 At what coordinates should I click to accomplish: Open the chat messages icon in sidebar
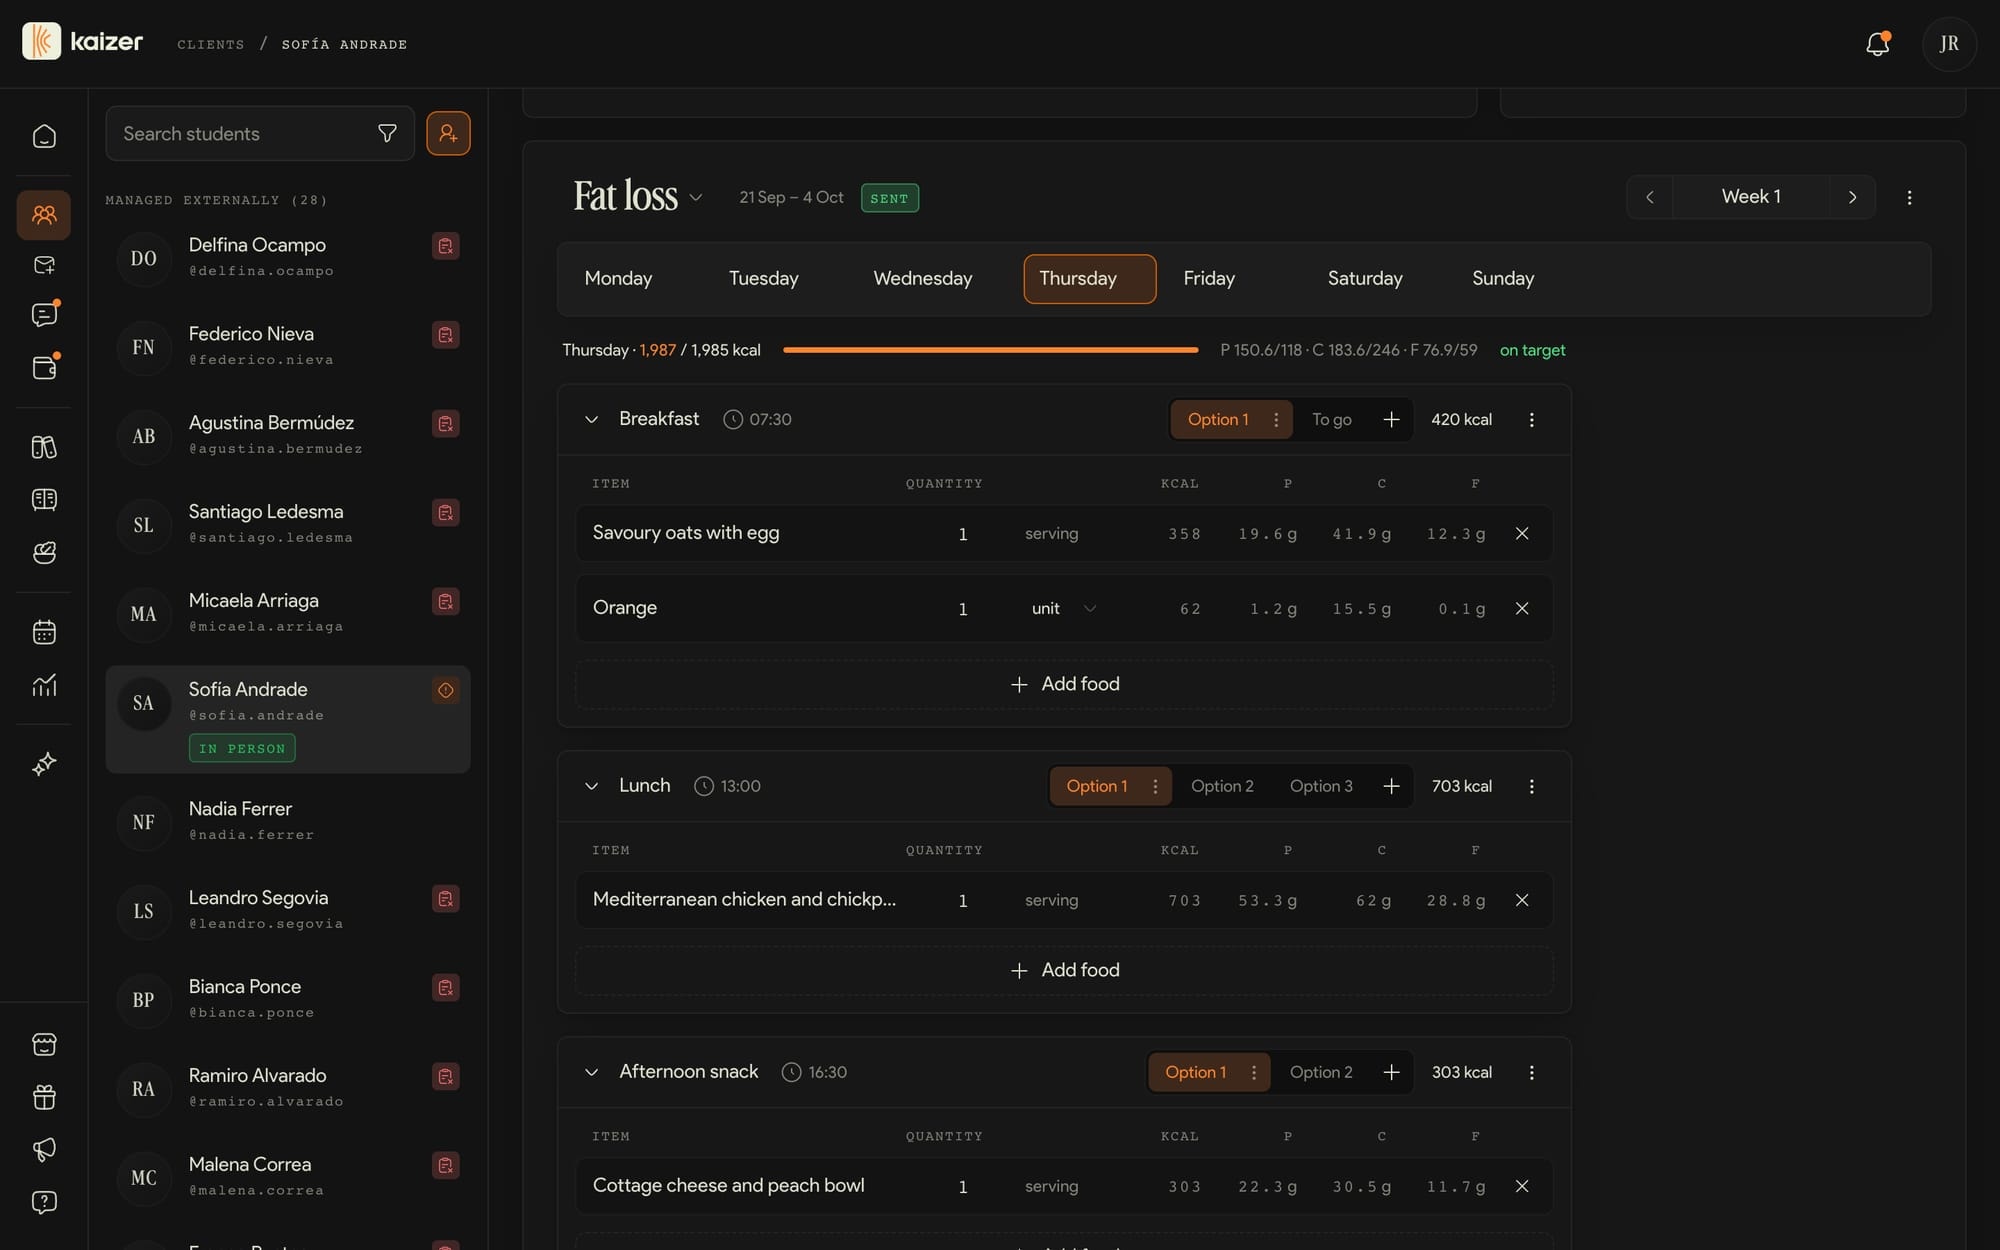[x=44, y=315]
